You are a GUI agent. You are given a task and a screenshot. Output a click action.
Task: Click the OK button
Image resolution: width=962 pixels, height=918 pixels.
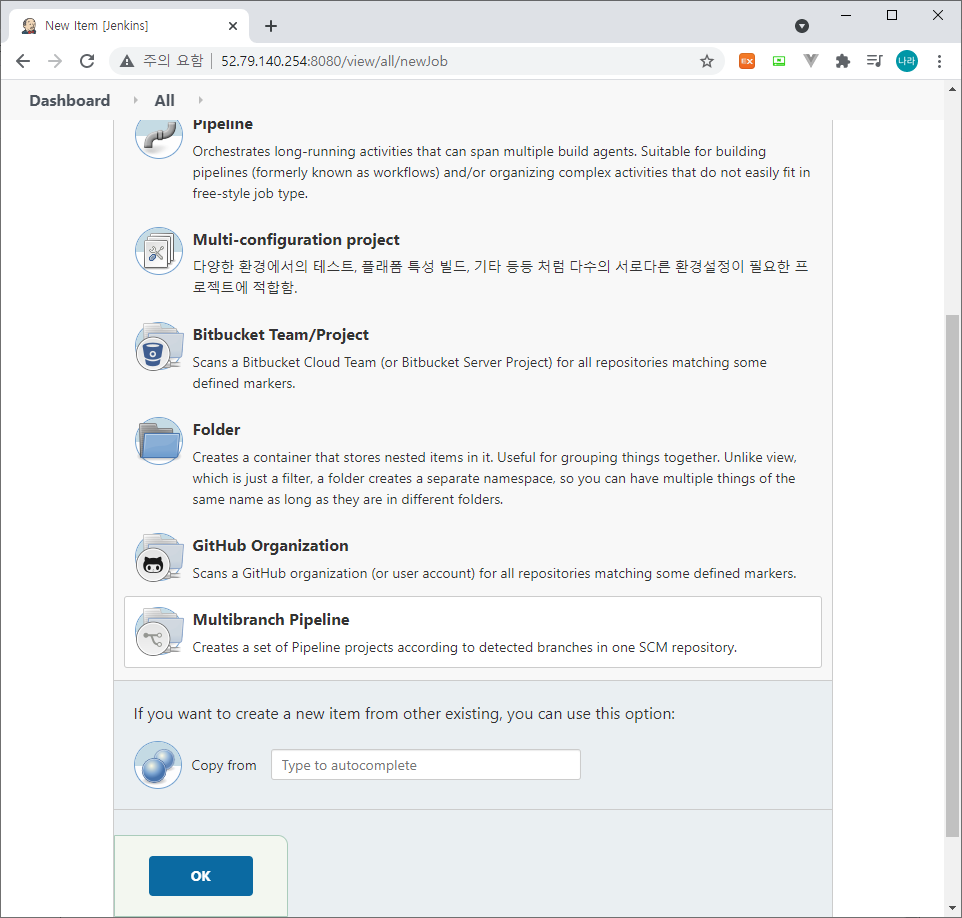[201, 876]
